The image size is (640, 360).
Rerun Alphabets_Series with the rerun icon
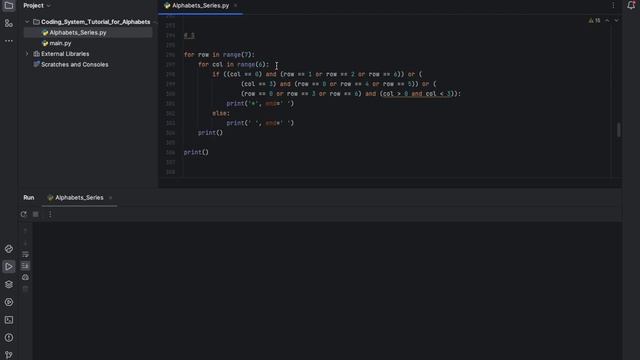coord(24,214)
